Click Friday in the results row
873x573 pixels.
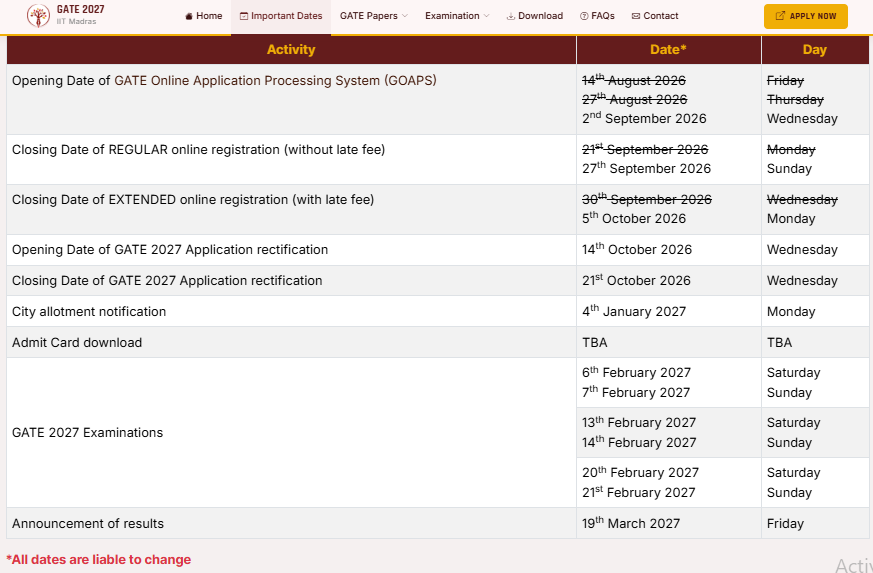coord(785,523)
